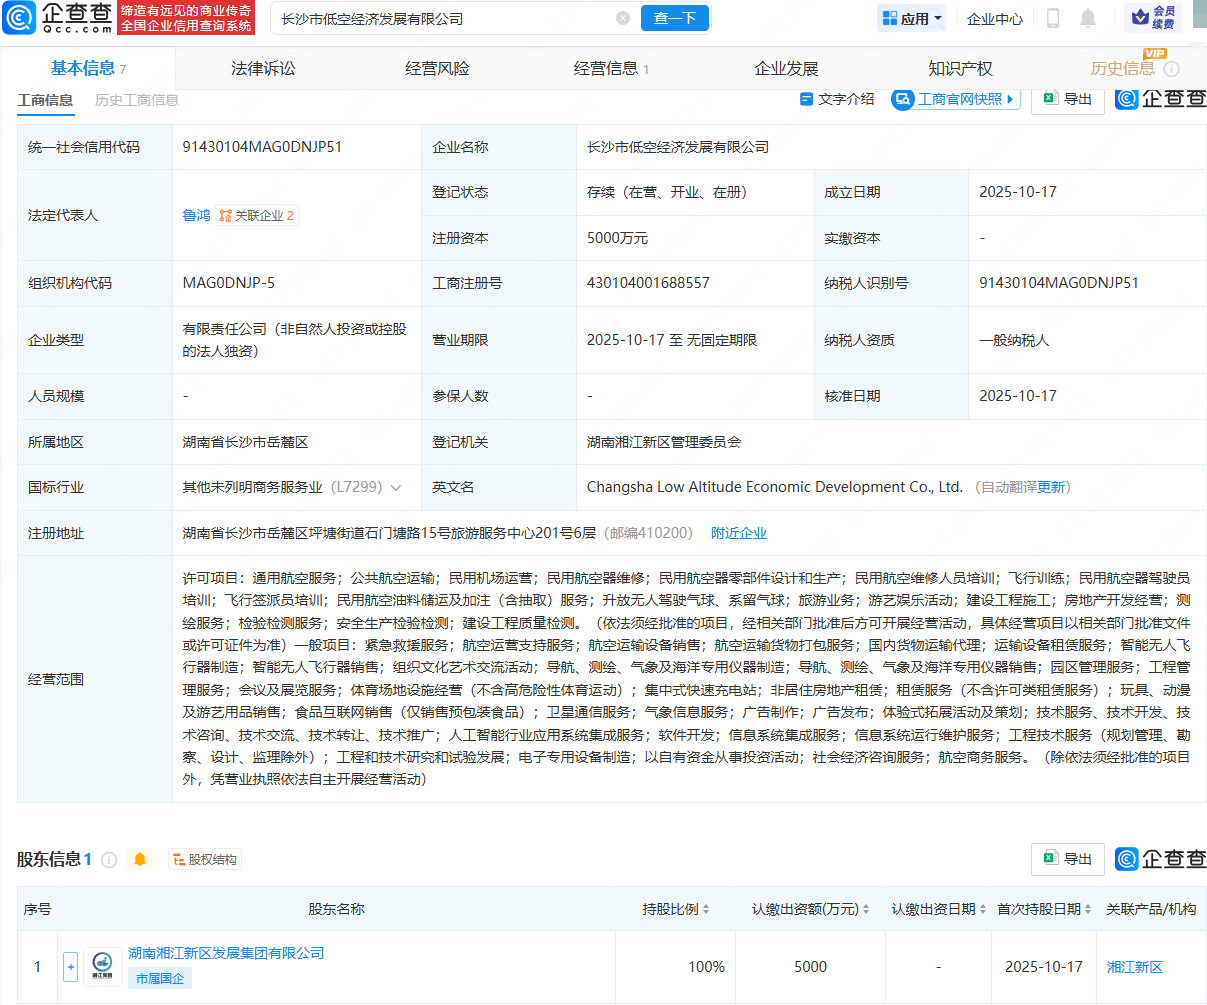Toggle 持股比例 column sorting
This screenshot has height=1005, width=1207.
(x=706, y=909)
